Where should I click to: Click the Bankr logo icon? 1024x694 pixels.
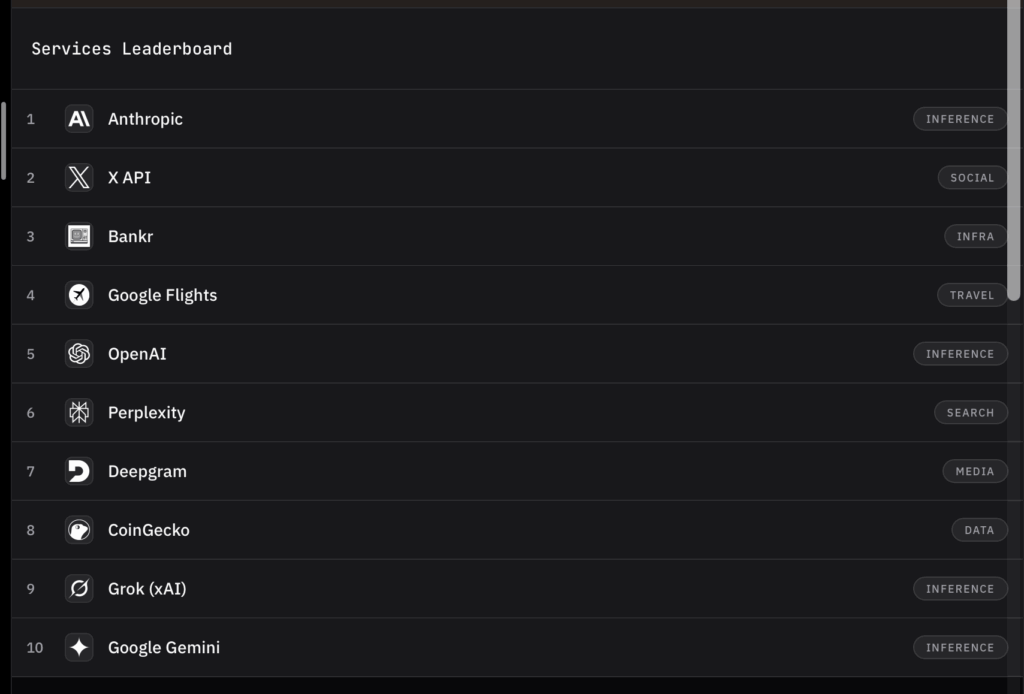[79, 237]
